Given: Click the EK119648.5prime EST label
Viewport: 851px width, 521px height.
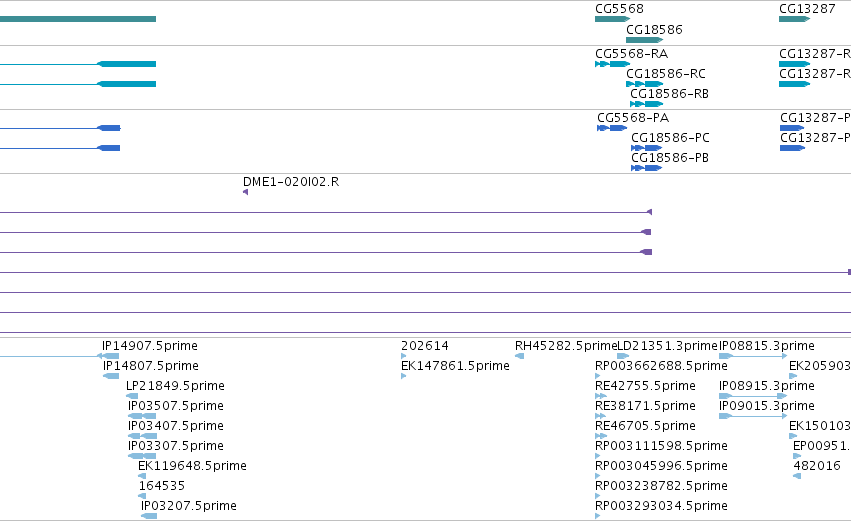Looking at the screenshot, I should tap(192, 466).
